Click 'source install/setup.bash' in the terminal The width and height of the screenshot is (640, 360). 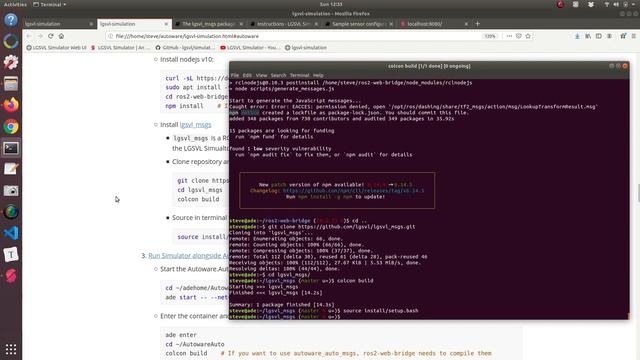pos(381,311)
